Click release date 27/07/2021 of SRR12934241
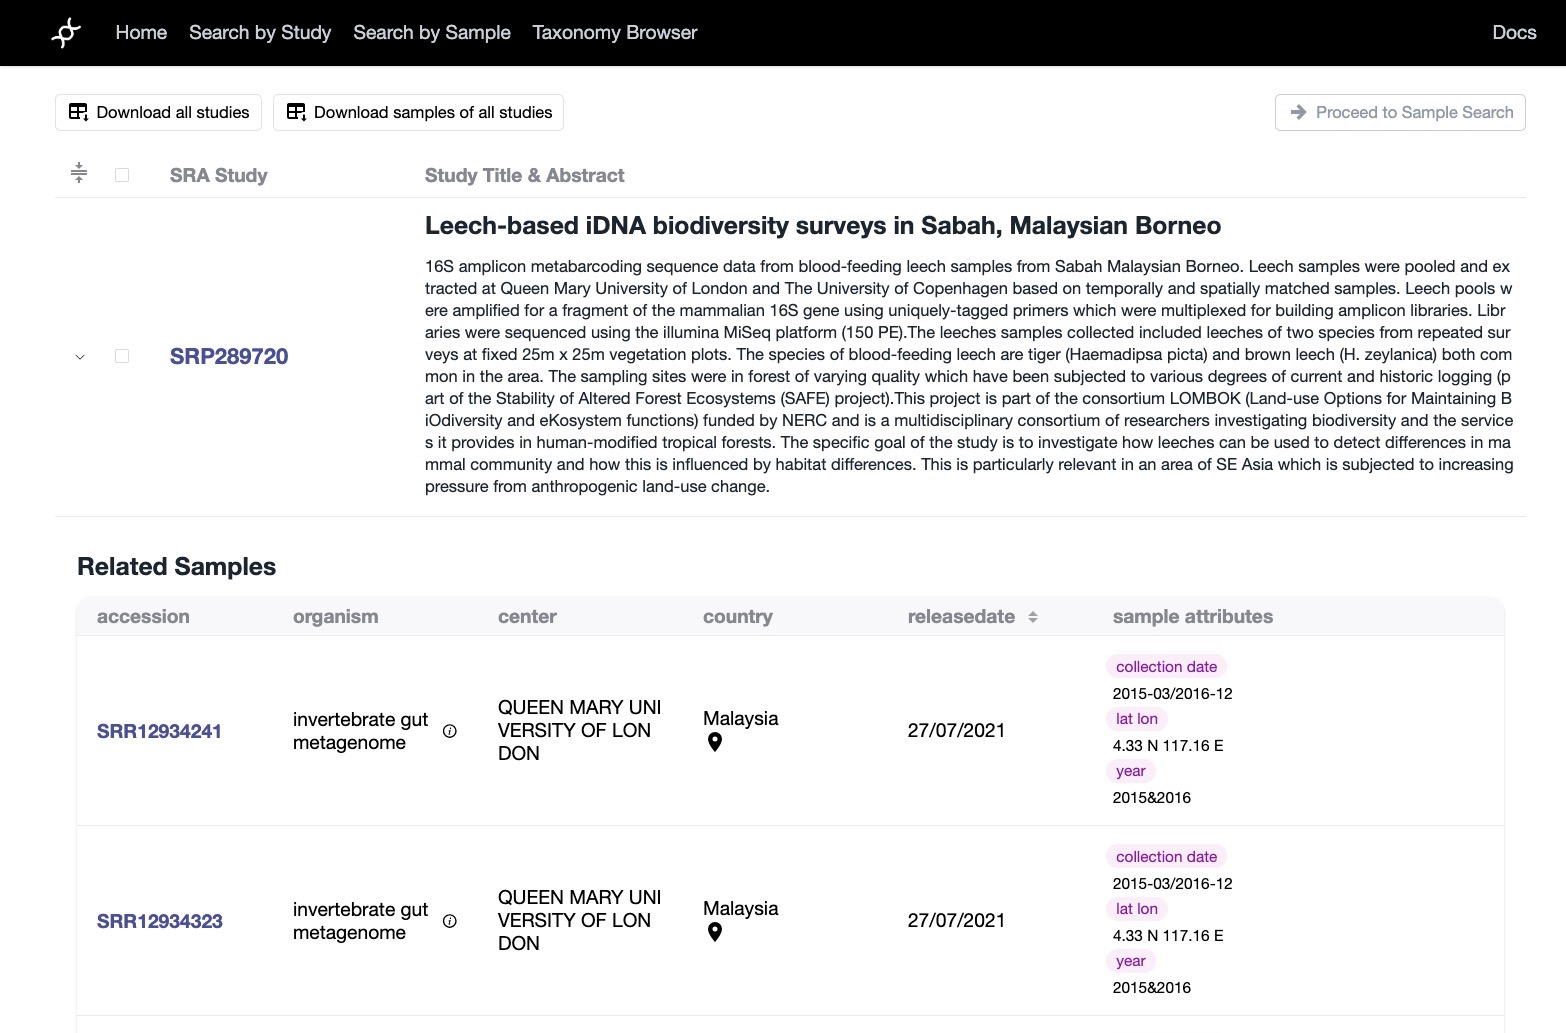1566x1033 pixels. coord(956,730)
